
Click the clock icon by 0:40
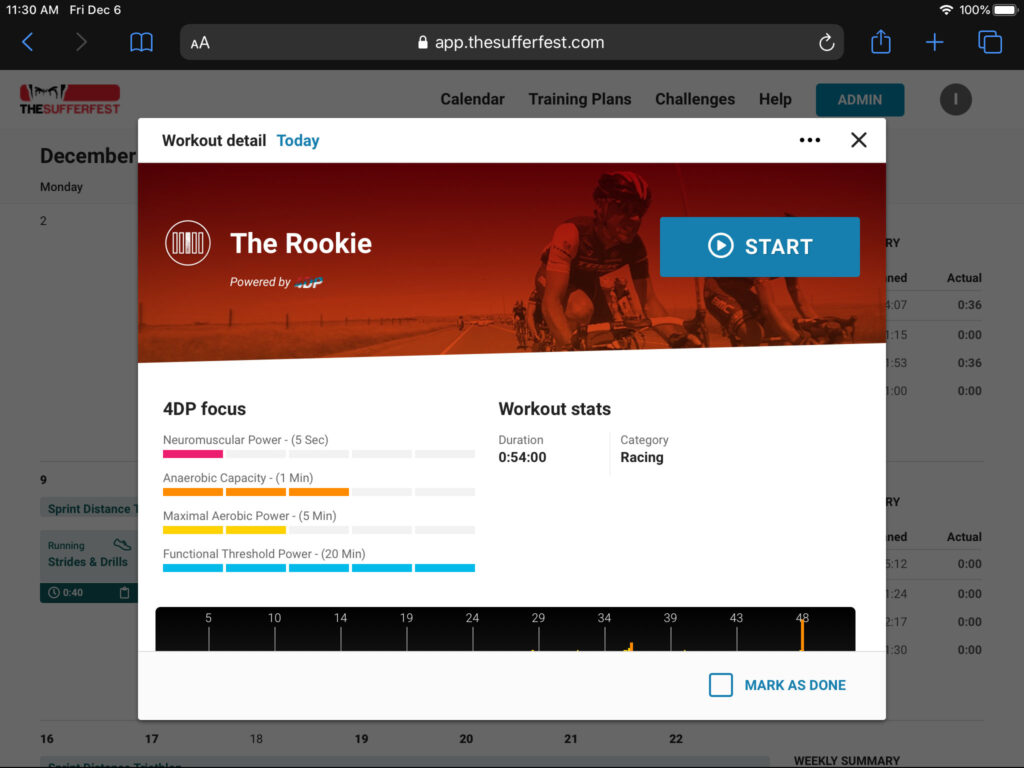[x=54, y=592]
